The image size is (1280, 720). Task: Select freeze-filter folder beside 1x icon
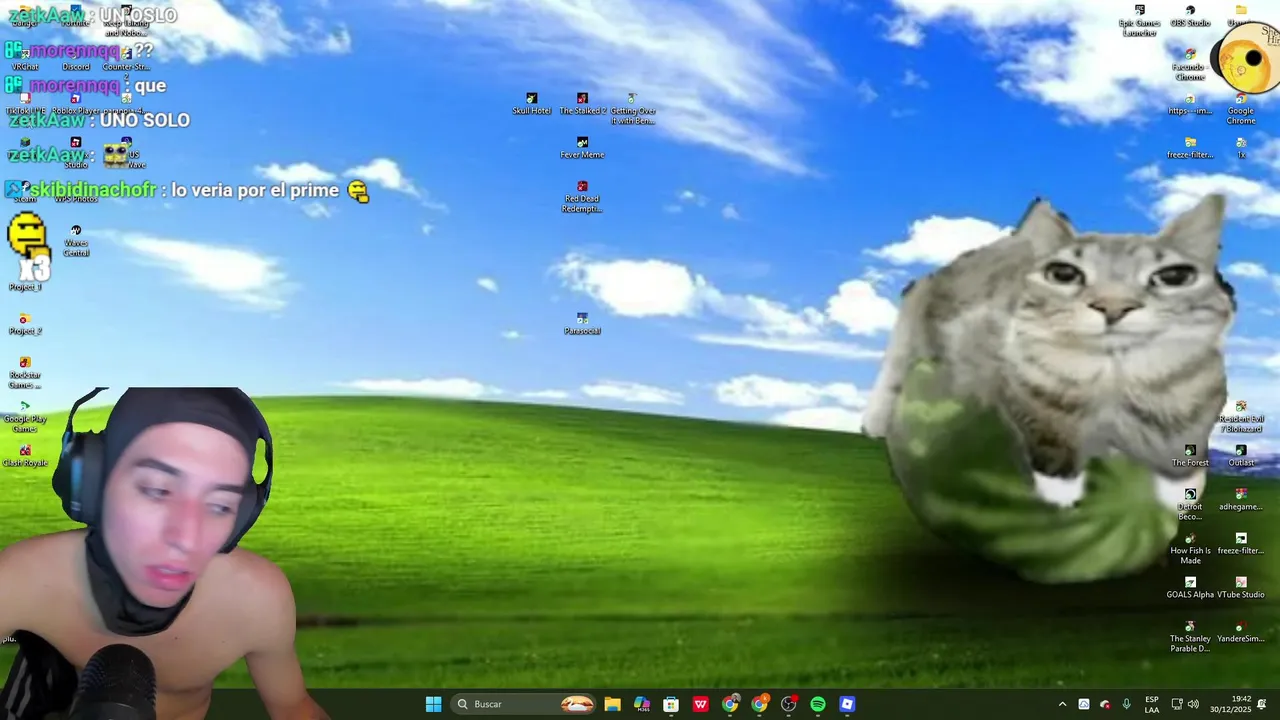click(1190, 148)
